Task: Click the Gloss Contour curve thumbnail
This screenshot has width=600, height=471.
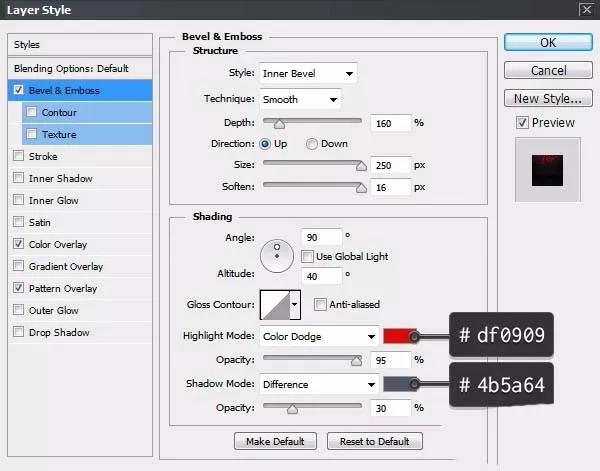Action: pos(275,305)
